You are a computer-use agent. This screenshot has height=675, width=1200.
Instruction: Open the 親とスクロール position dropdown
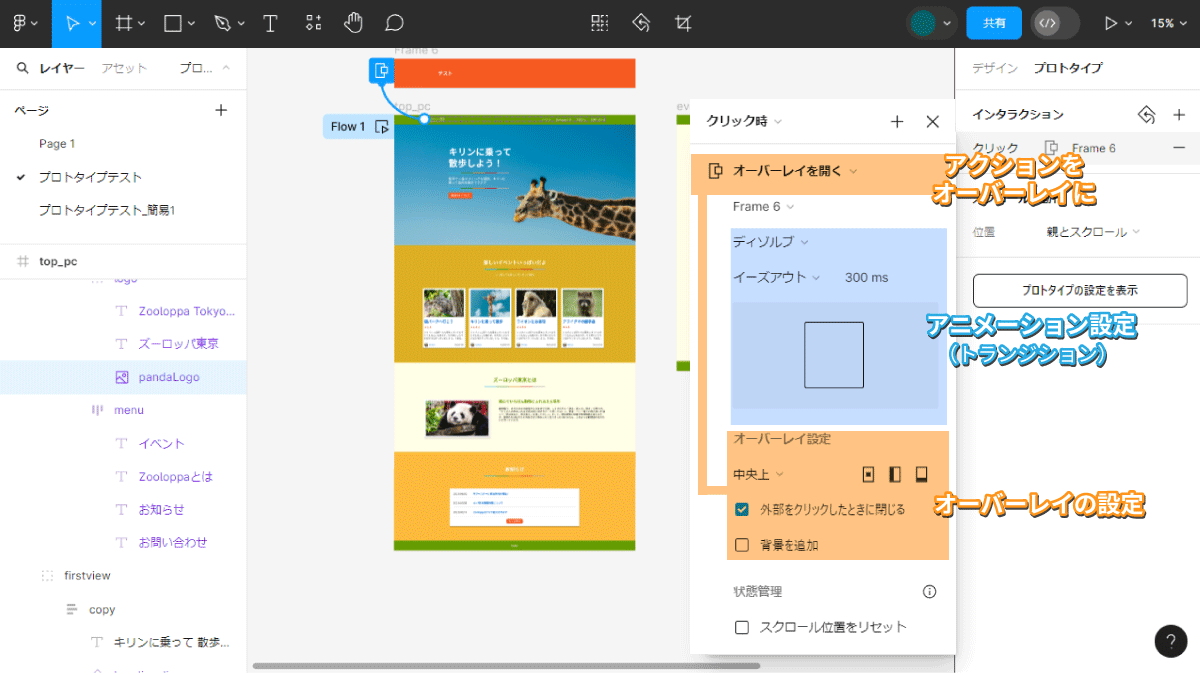pyautogui.click(x=1091, y=232)
